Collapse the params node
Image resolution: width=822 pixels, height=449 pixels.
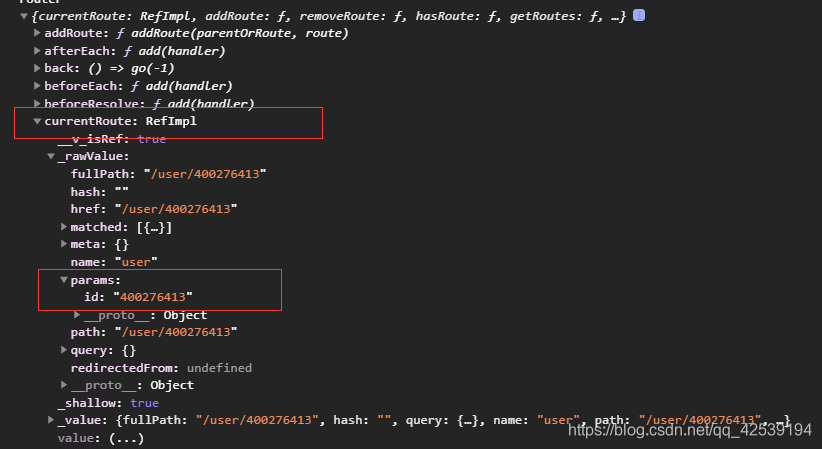tap(64, 280)
